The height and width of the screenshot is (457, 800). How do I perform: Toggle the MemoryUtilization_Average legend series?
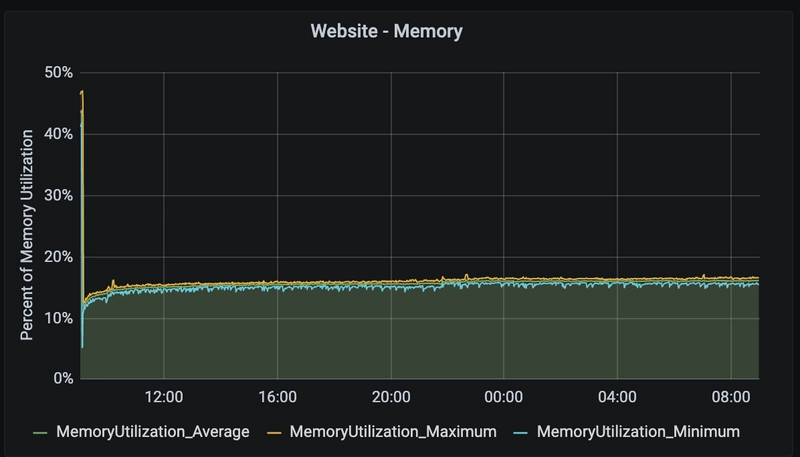(152, 432)
